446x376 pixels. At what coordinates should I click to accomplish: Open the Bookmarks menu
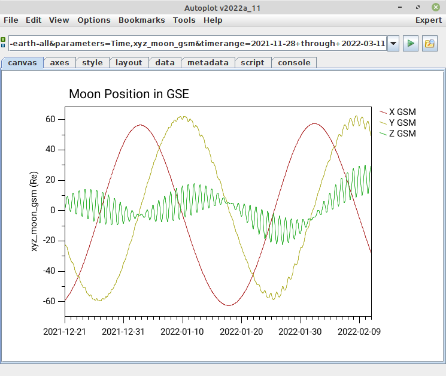(x=142, y=20)
